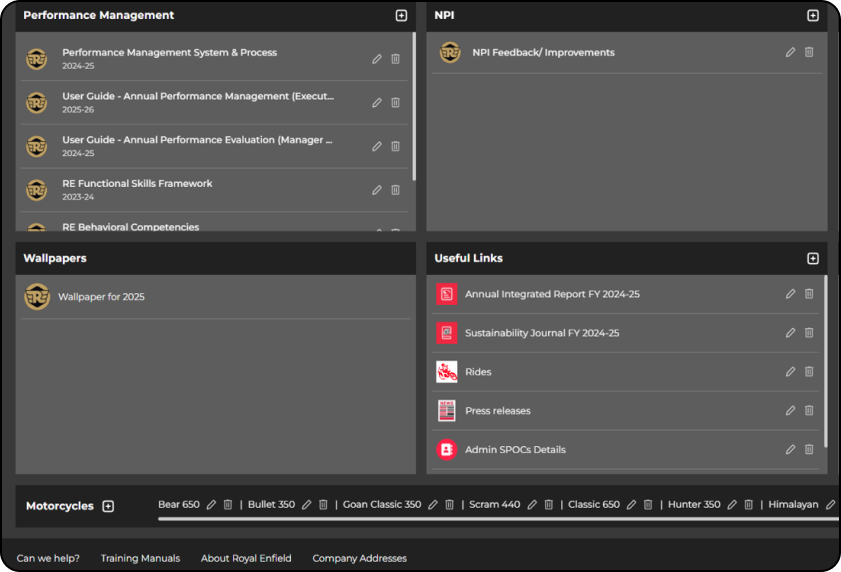
Task: Open Wallpaper for 2025 item
Action: (x=101, y=297)
